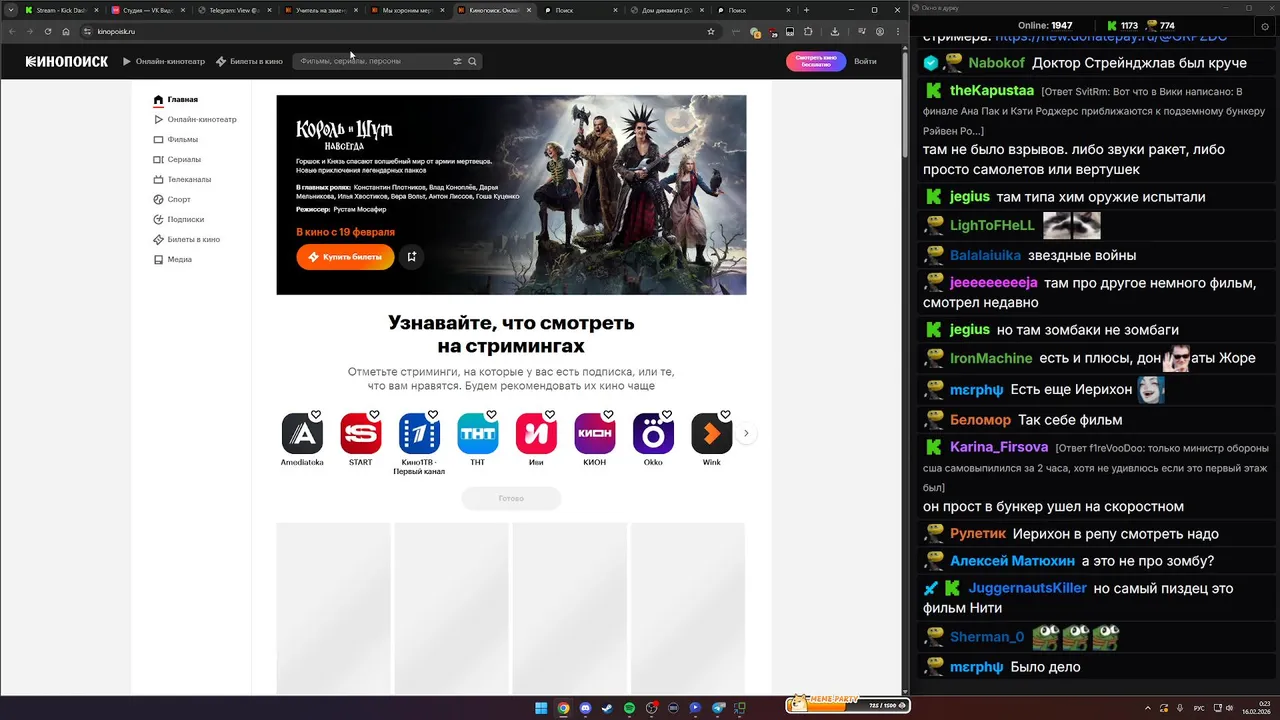Toggle heart on ТНТ

[492, 415]
